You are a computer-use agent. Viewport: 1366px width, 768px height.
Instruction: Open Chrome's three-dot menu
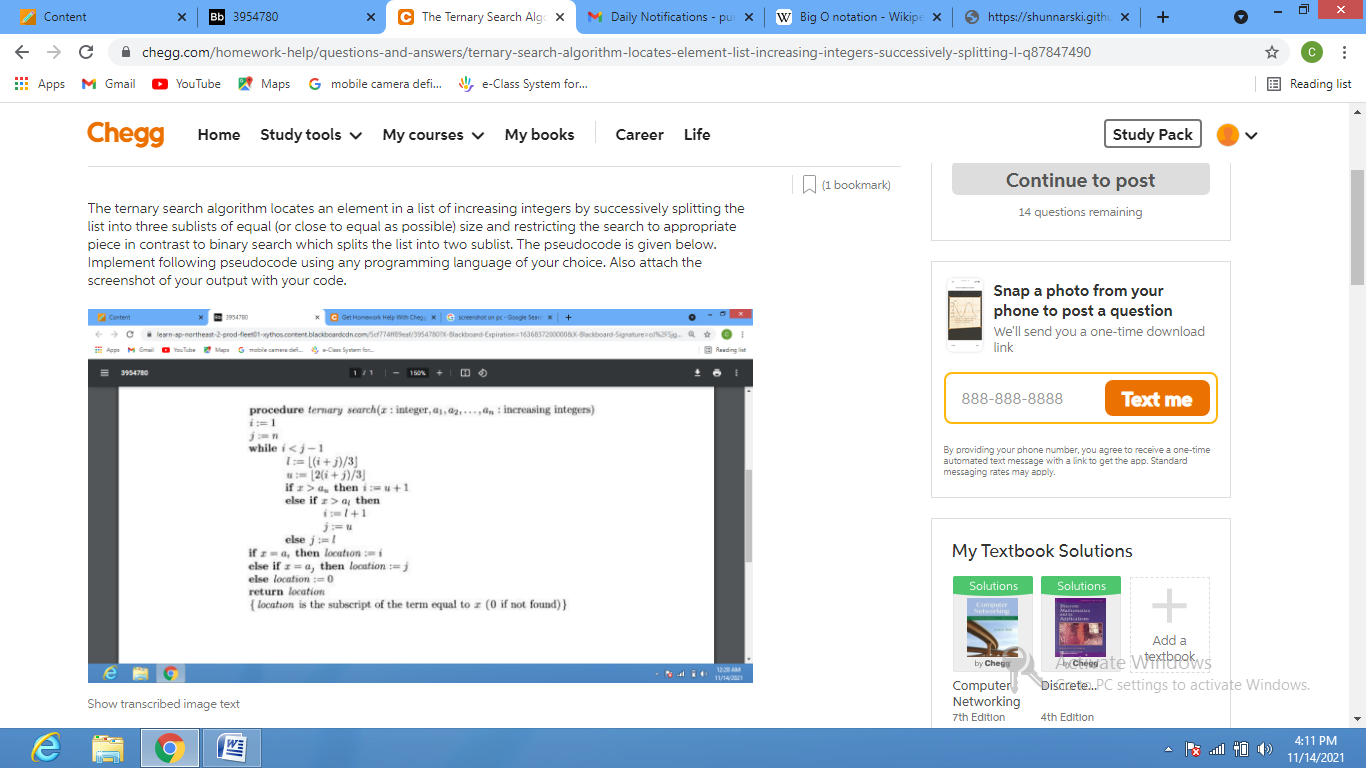point(1345,52)
